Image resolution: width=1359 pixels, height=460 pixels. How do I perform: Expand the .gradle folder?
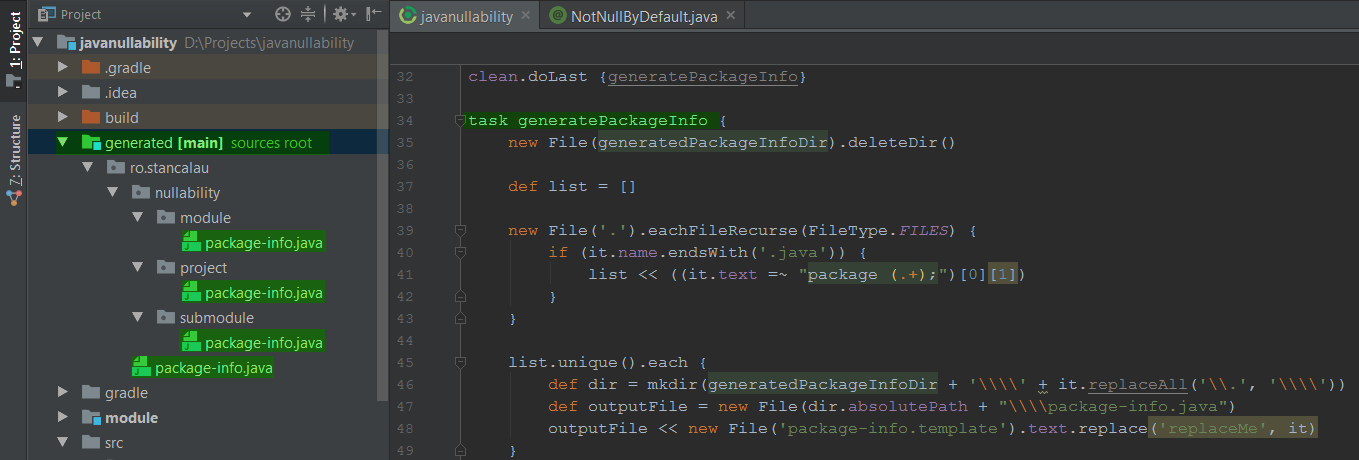tap(63, 68)
